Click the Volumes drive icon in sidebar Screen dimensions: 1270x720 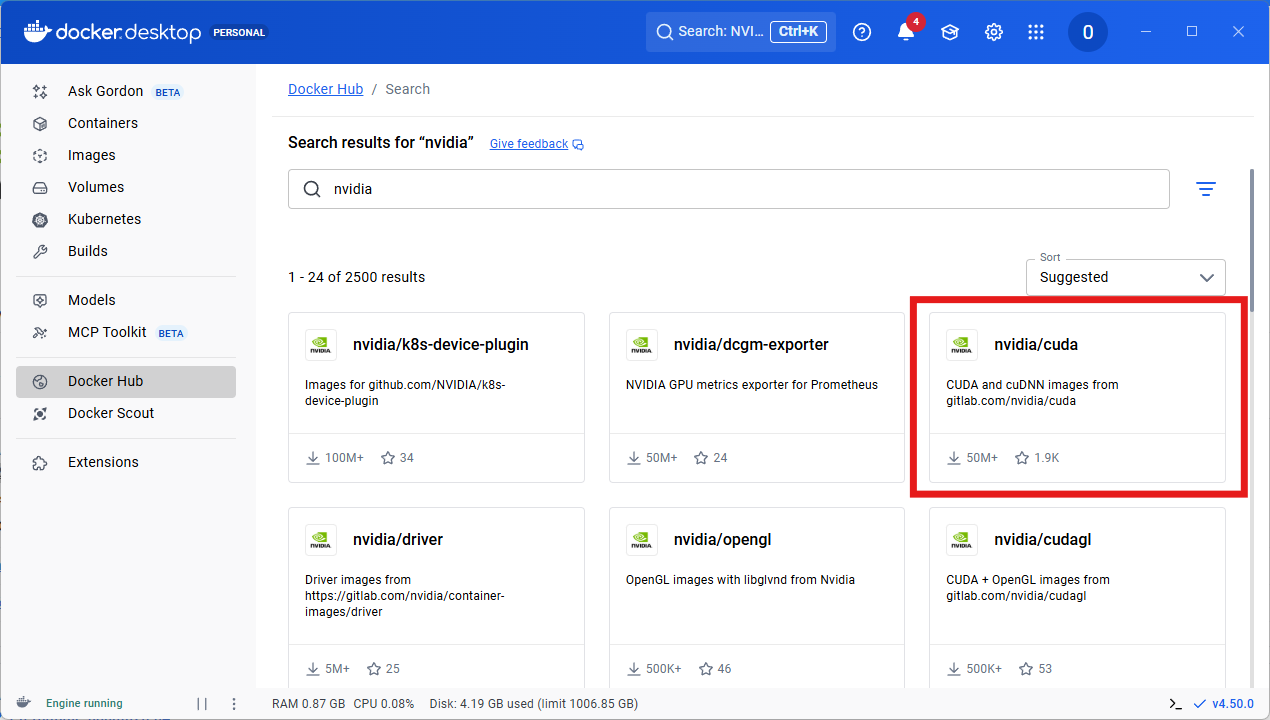tap(40, 187)
